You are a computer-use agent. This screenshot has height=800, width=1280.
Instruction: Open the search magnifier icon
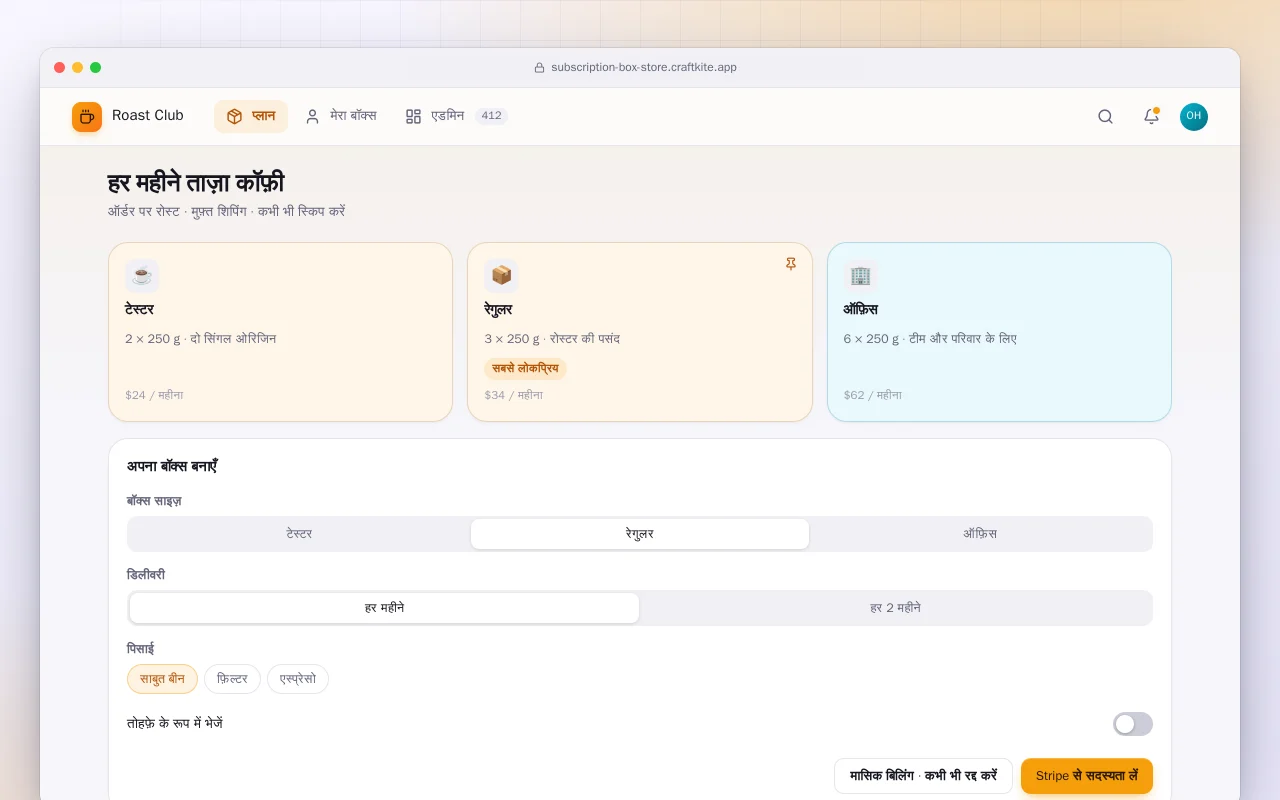(1105, 117)
